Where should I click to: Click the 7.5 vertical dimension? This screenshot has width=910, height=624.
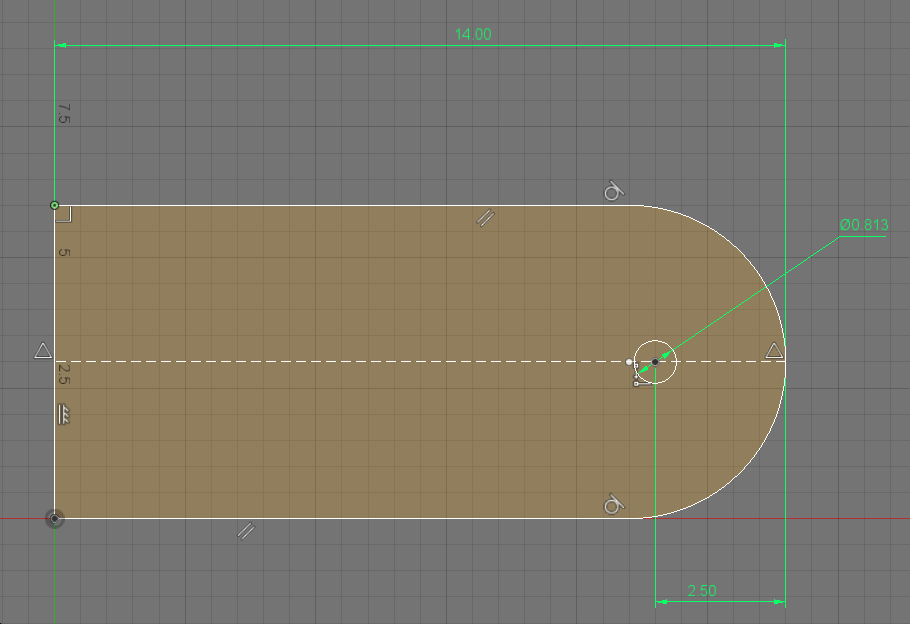[63, 113]
